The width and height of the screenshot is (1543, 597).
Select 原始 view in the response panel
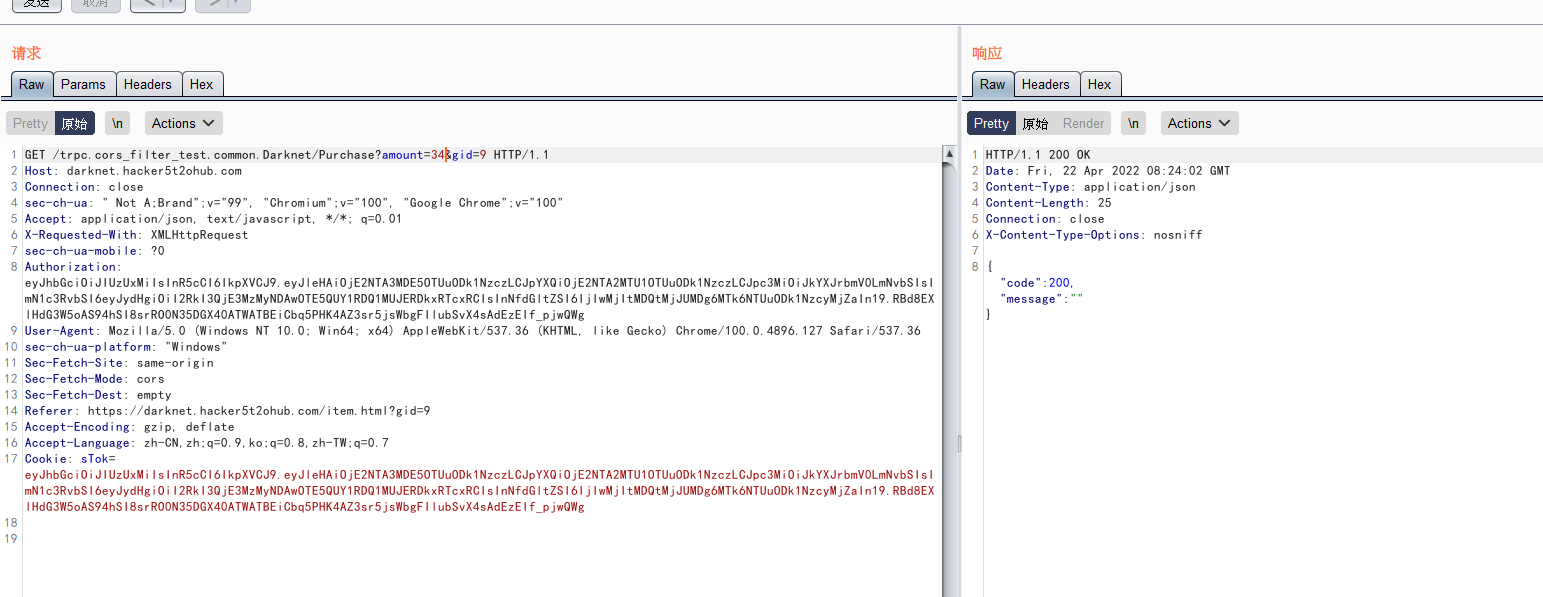(x=1035, y=123)
